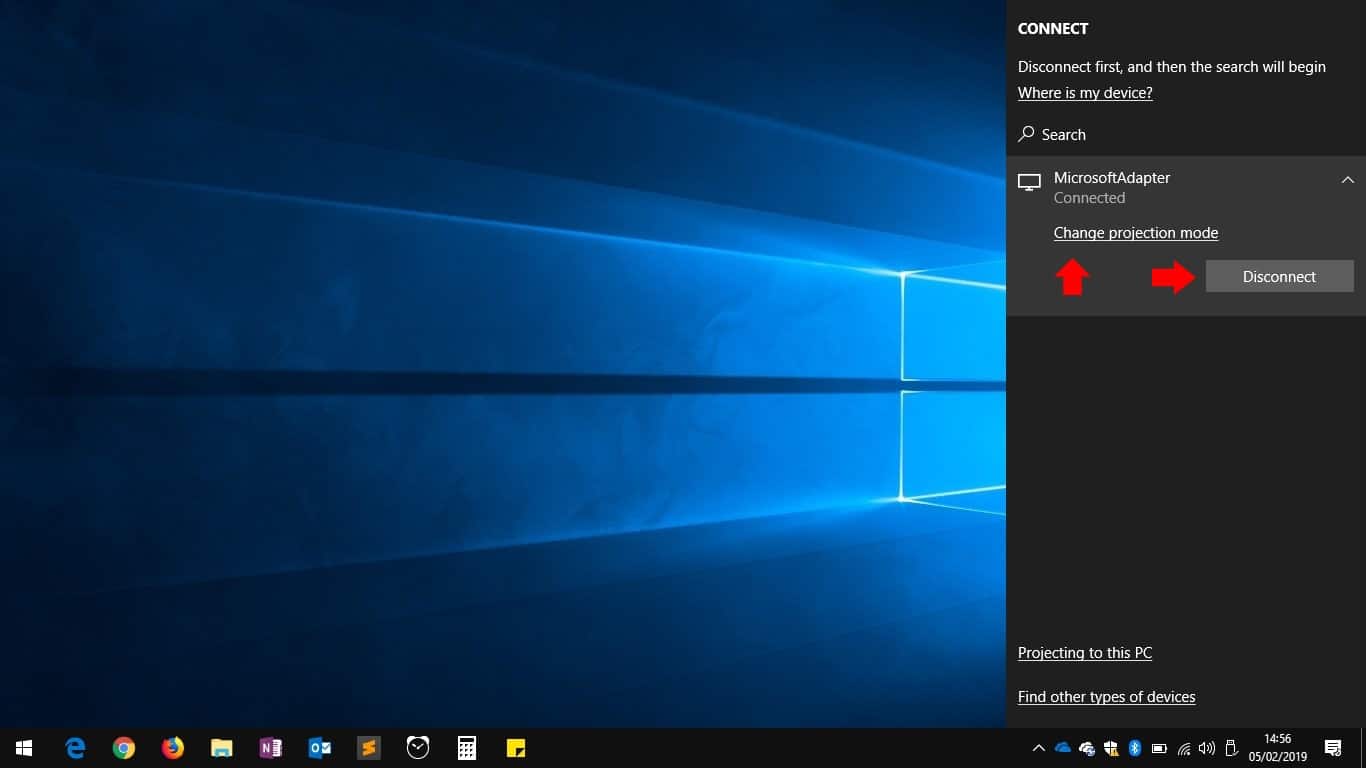
Task: Open the Projecting to this PC link
Action: pos(1085,653)
